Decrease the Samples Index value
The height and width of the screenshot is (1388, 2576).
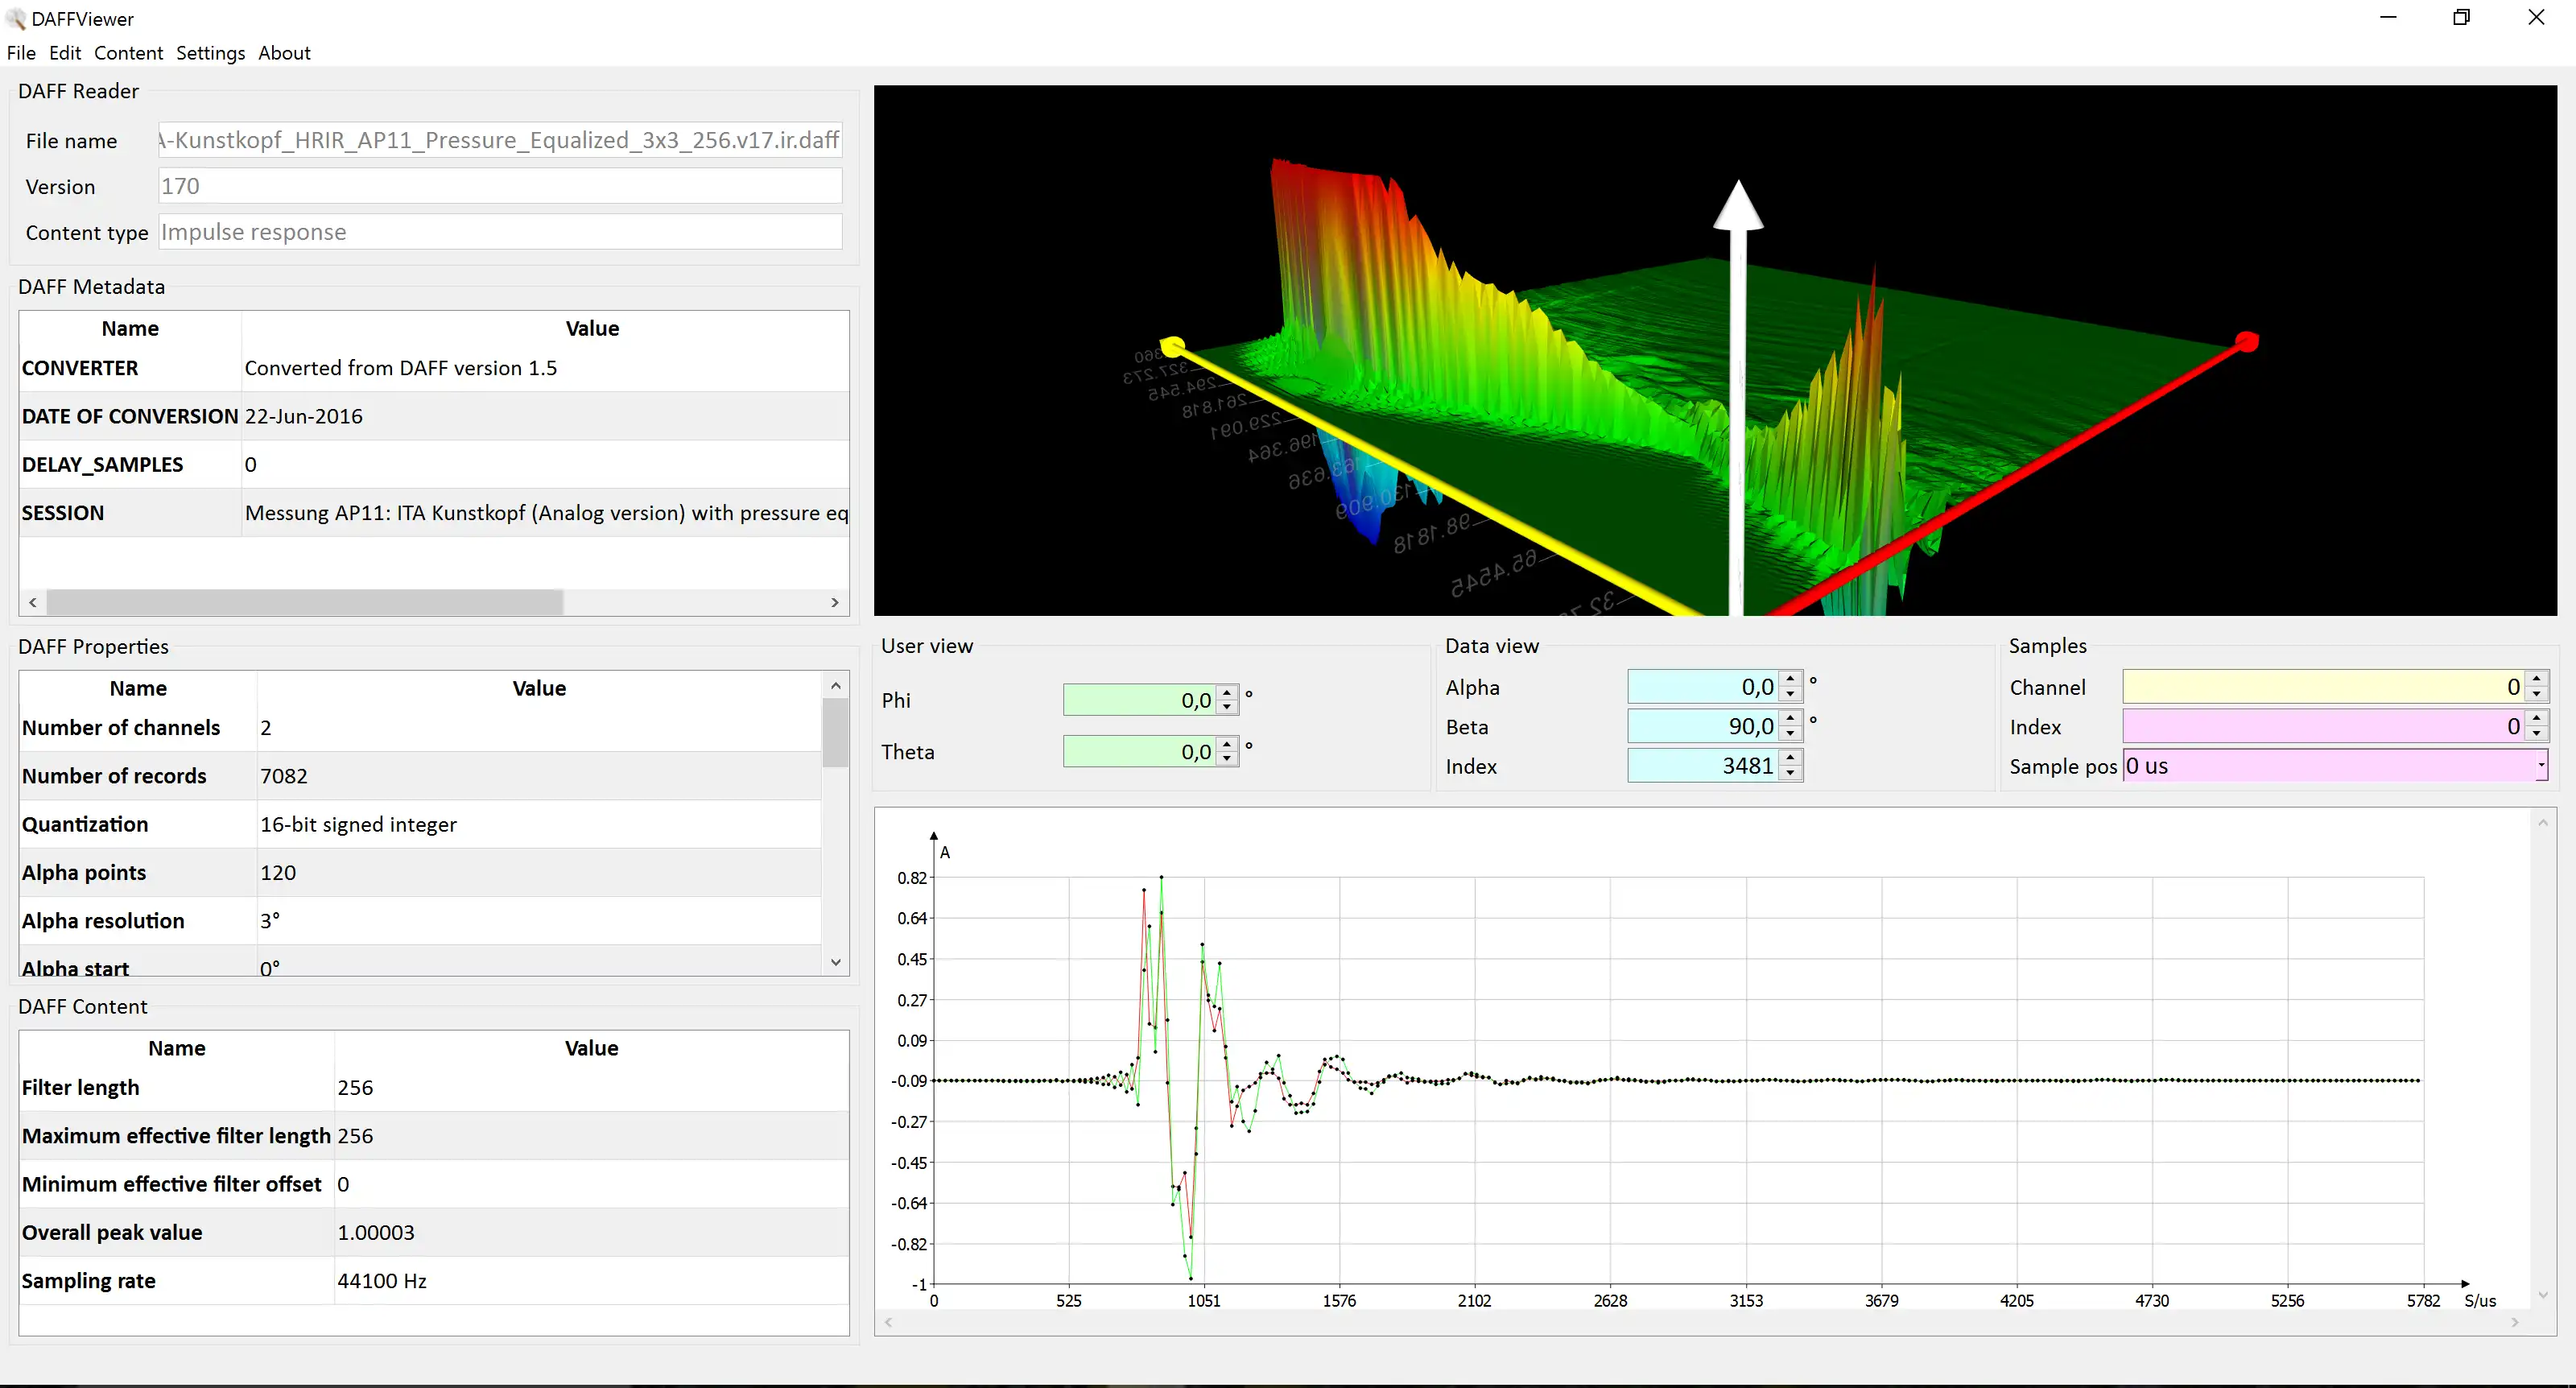pos(2536,734)
